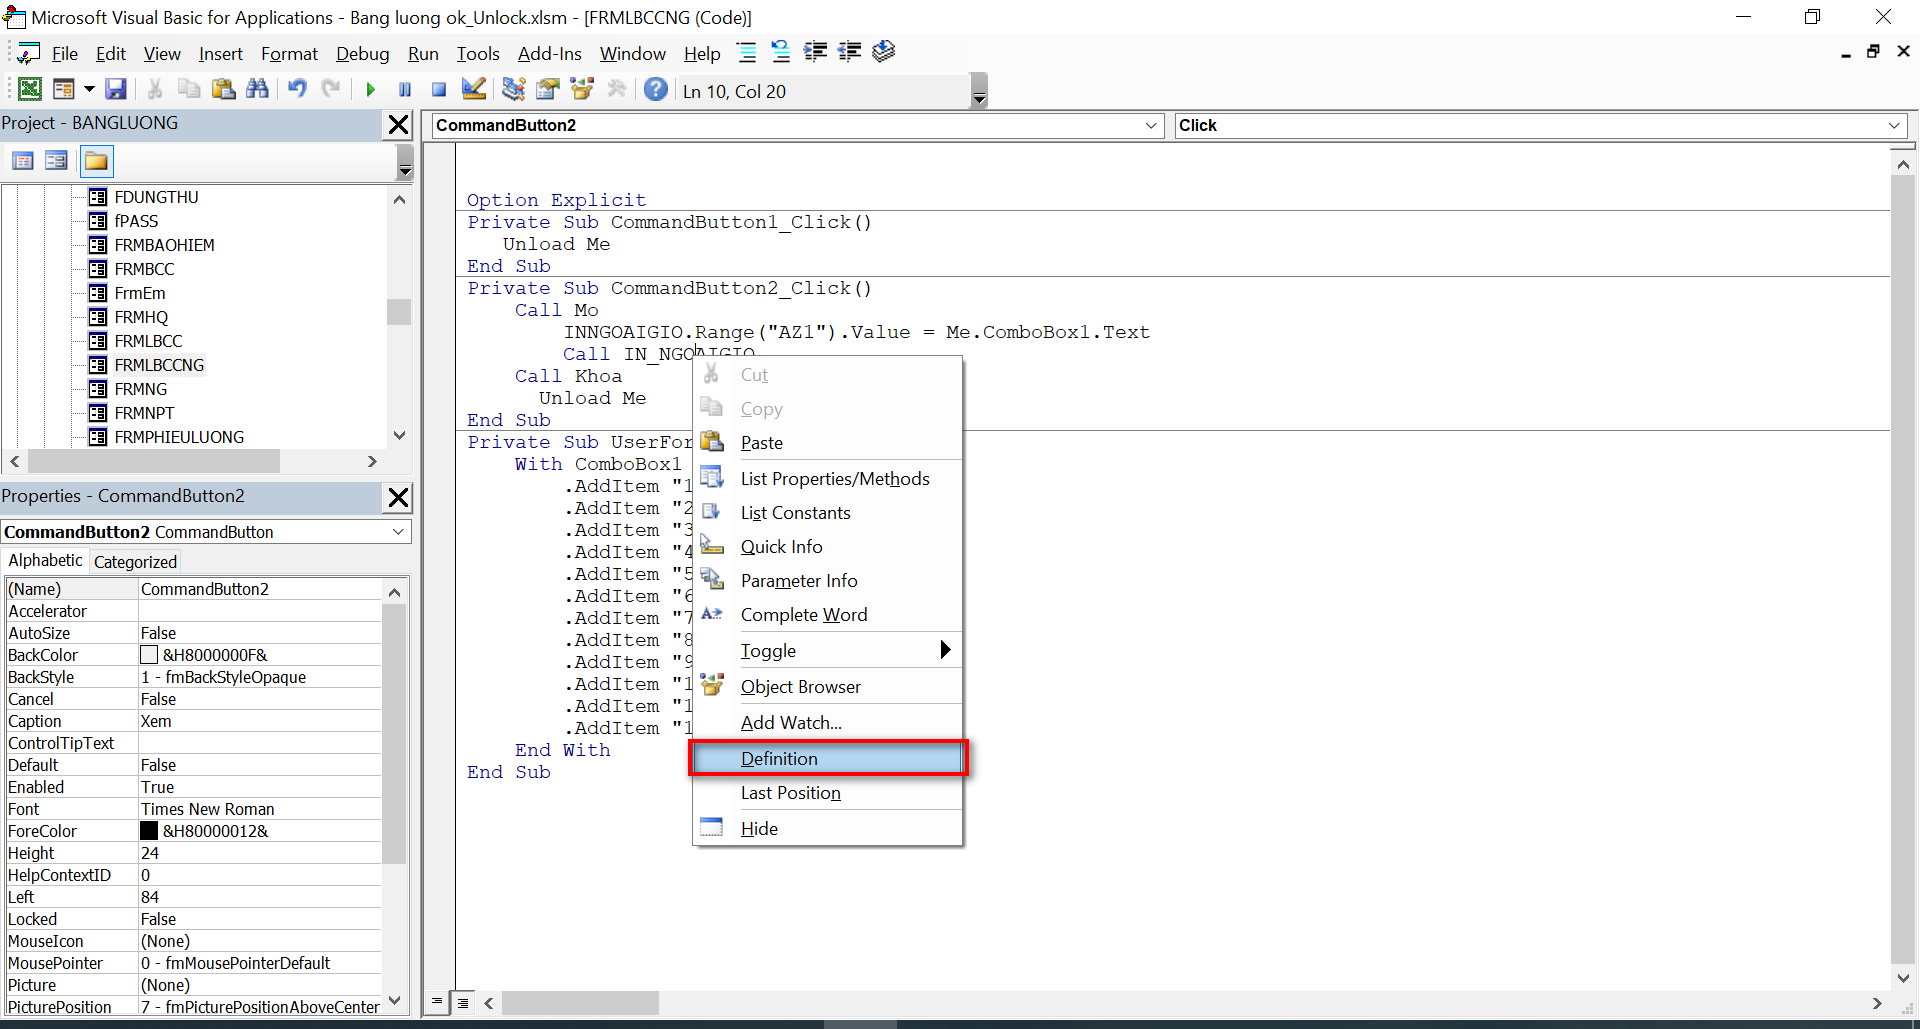Open the CommandButton2 object dropdown
Viewport: 1920px width, 1029px height.
(x=1151, y=126)
